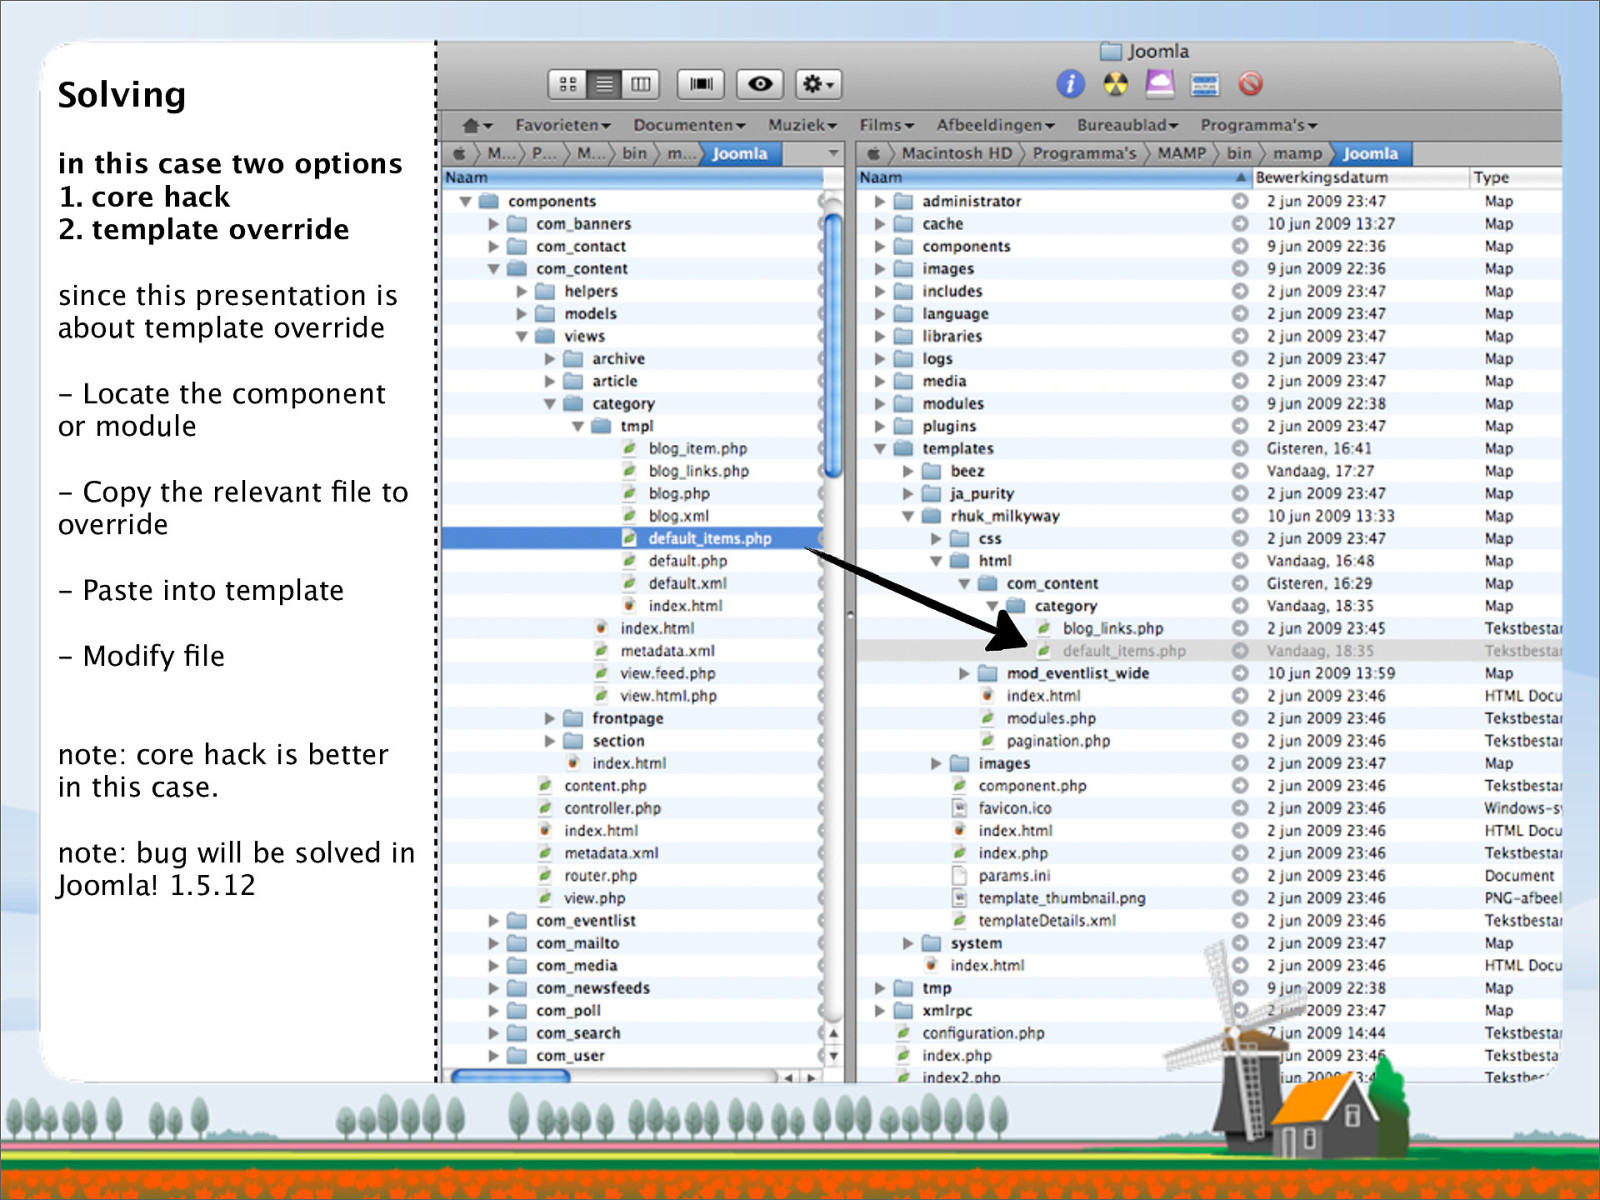The height and width of the screenshot is (1200, 1600).
Task: Select controller.php file in left pane
Action: click(612, 808)
